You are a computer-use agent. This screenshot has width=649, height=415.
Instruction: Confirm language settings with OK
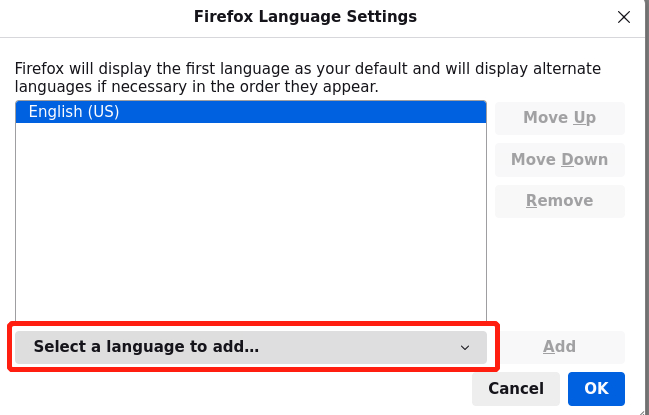point(596,389)
